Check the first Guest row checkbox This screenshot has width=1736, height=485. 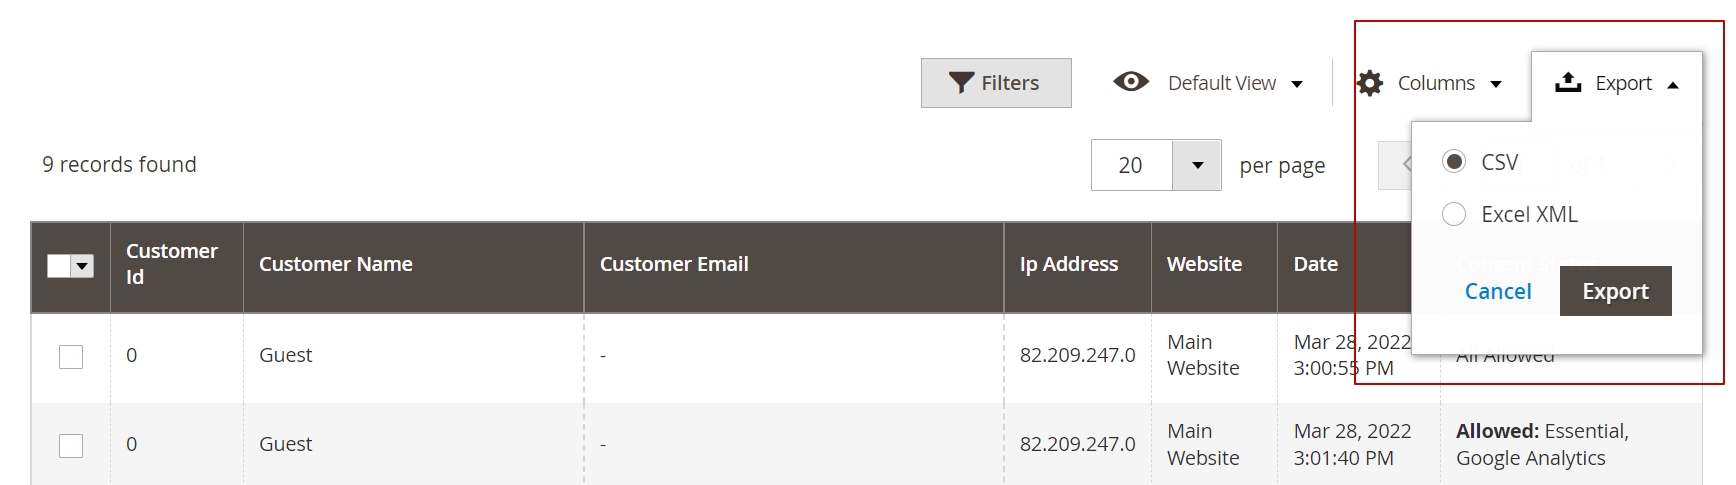71,356
